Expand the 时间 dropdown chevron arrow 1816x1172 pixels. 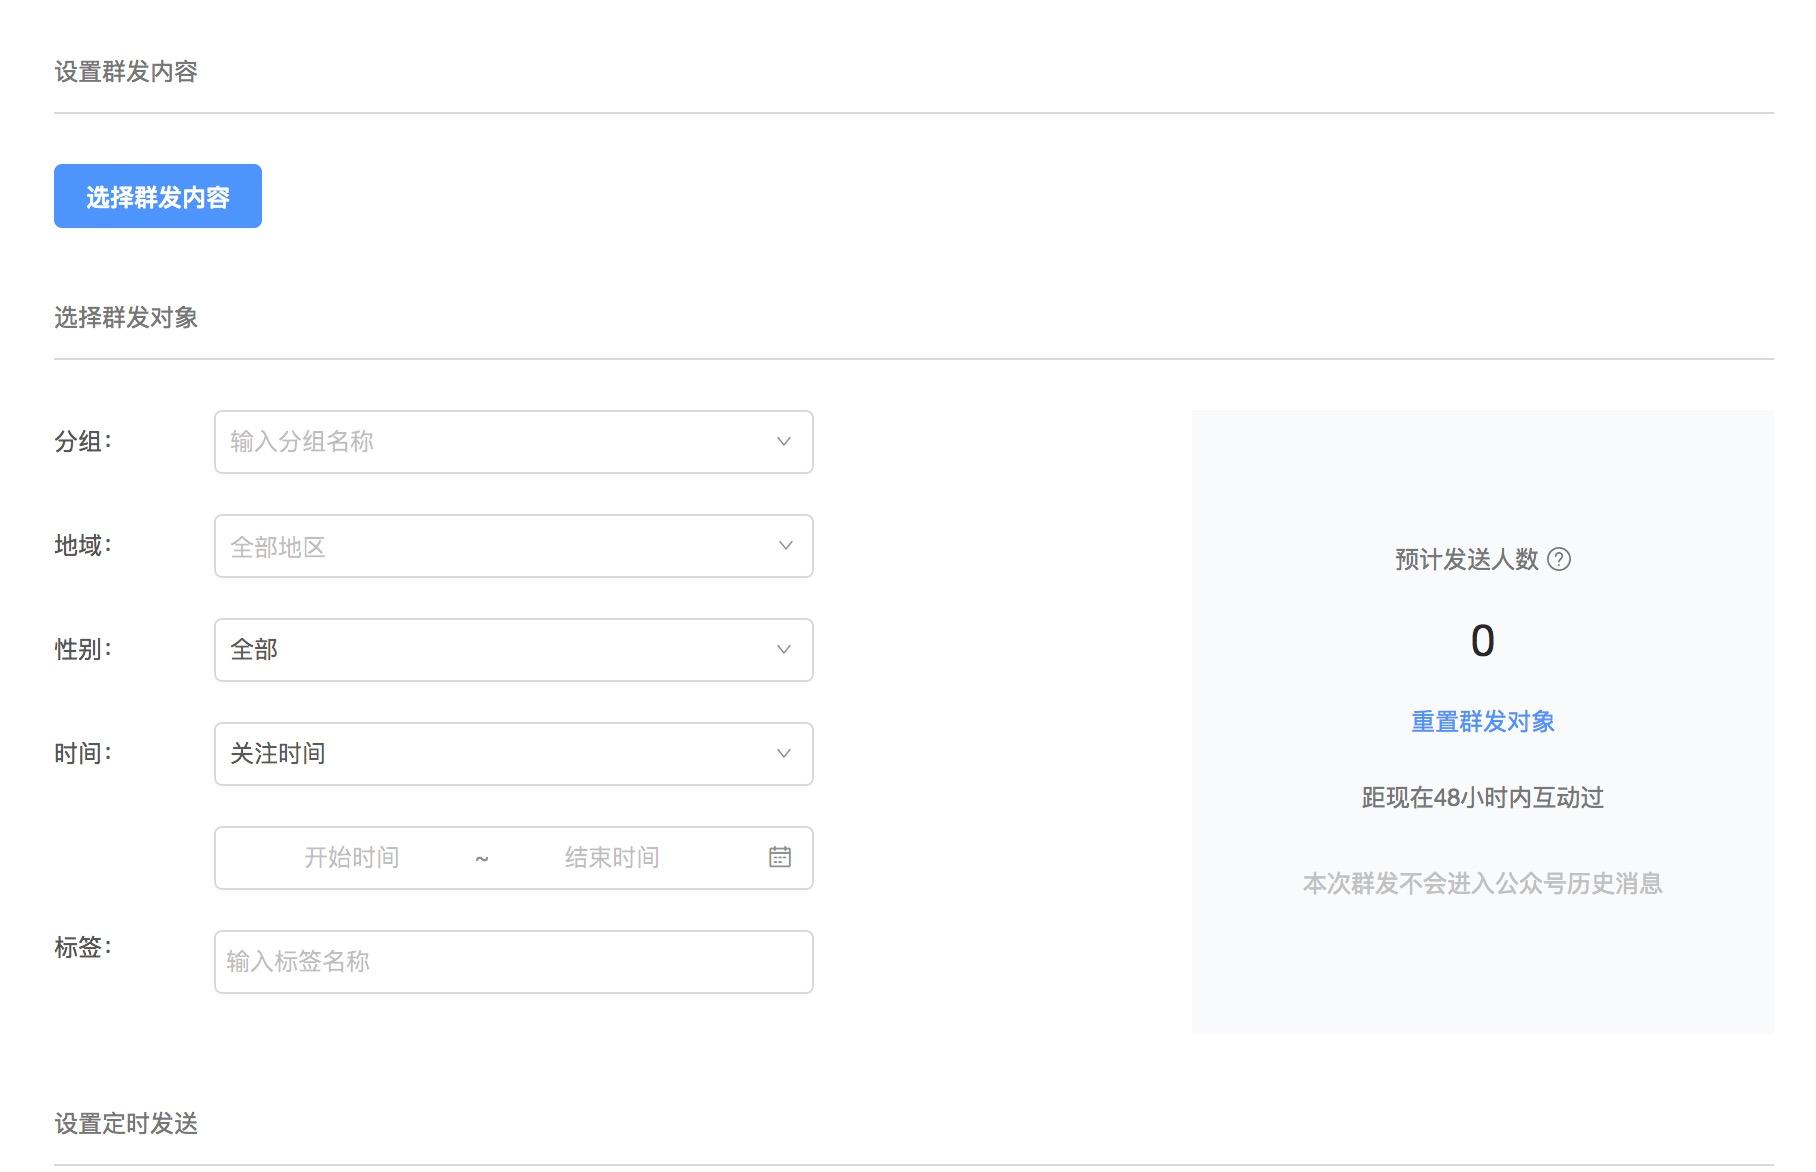784,754
